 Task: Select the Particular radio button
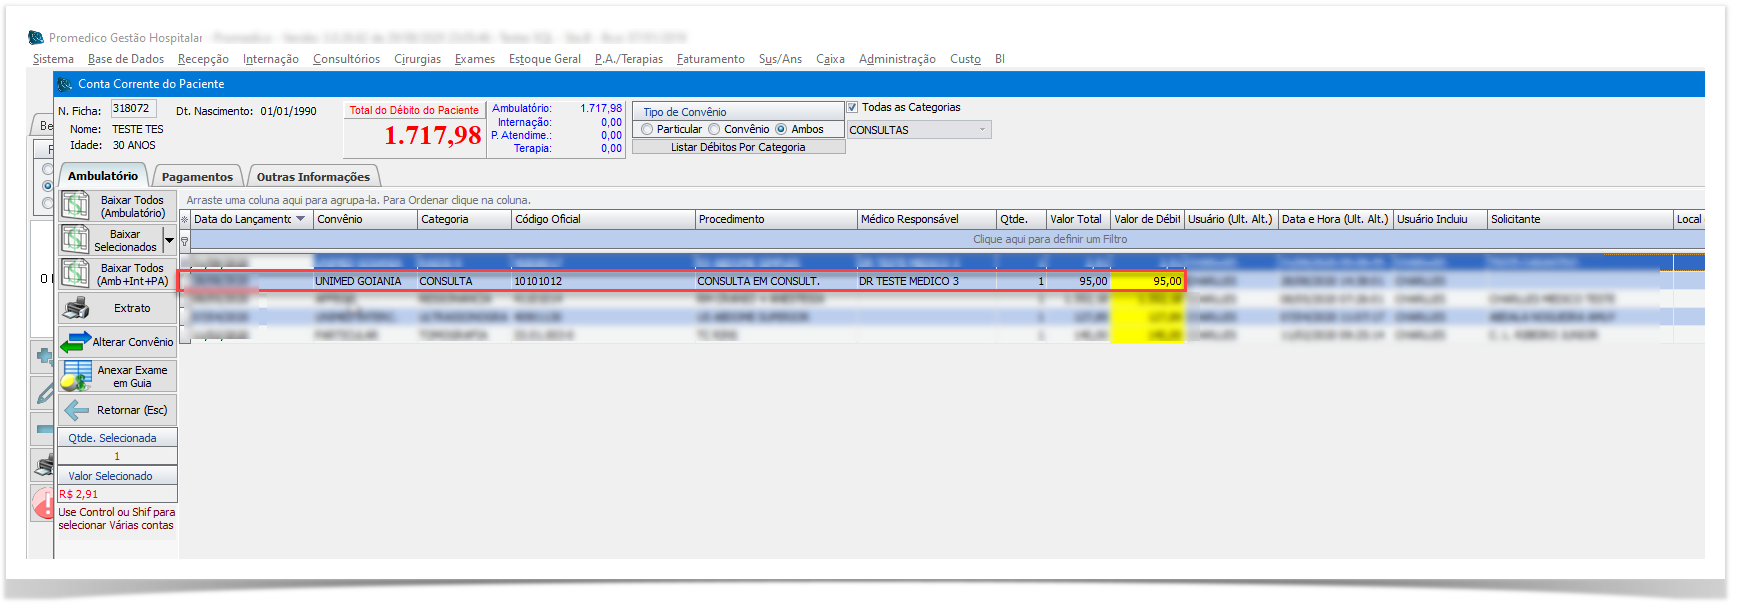click(648, 129)
